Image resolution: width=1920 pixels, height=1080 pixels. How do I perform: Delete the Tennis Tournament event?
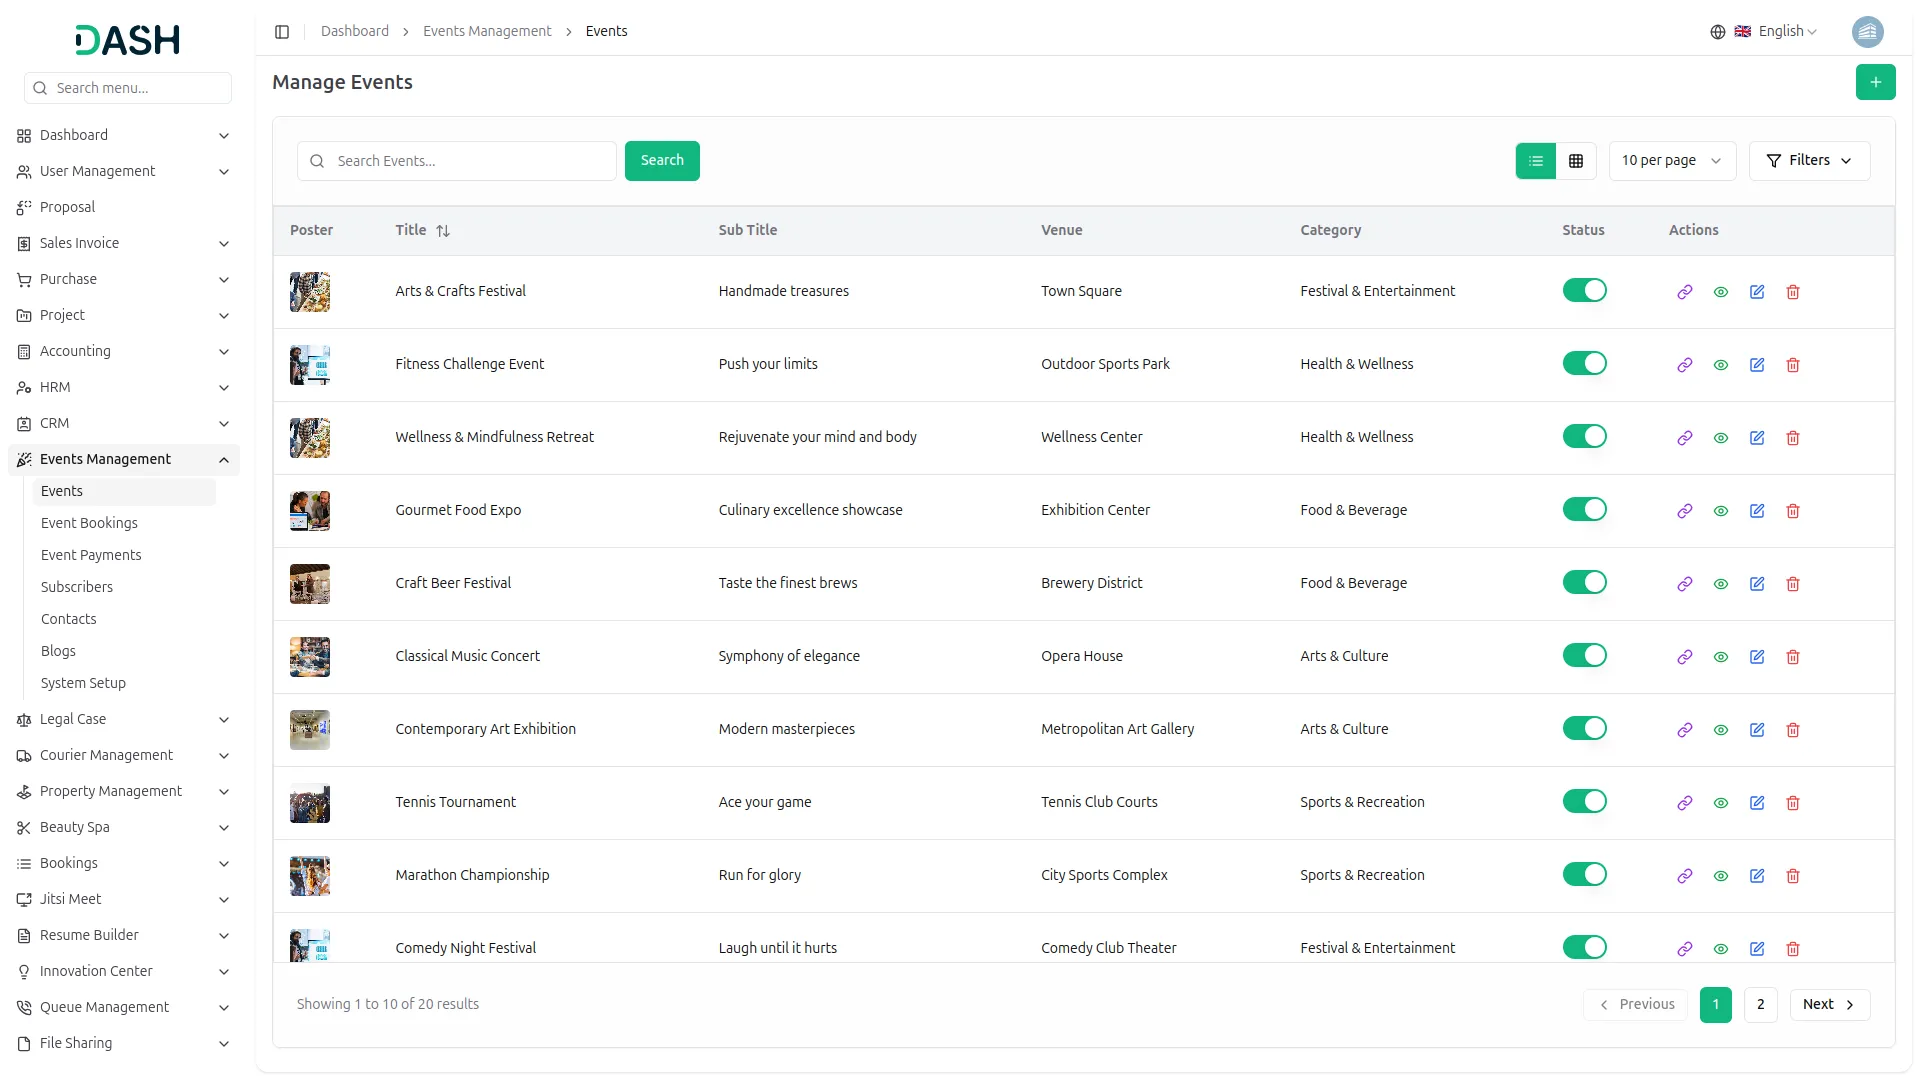coord(1793,803)
